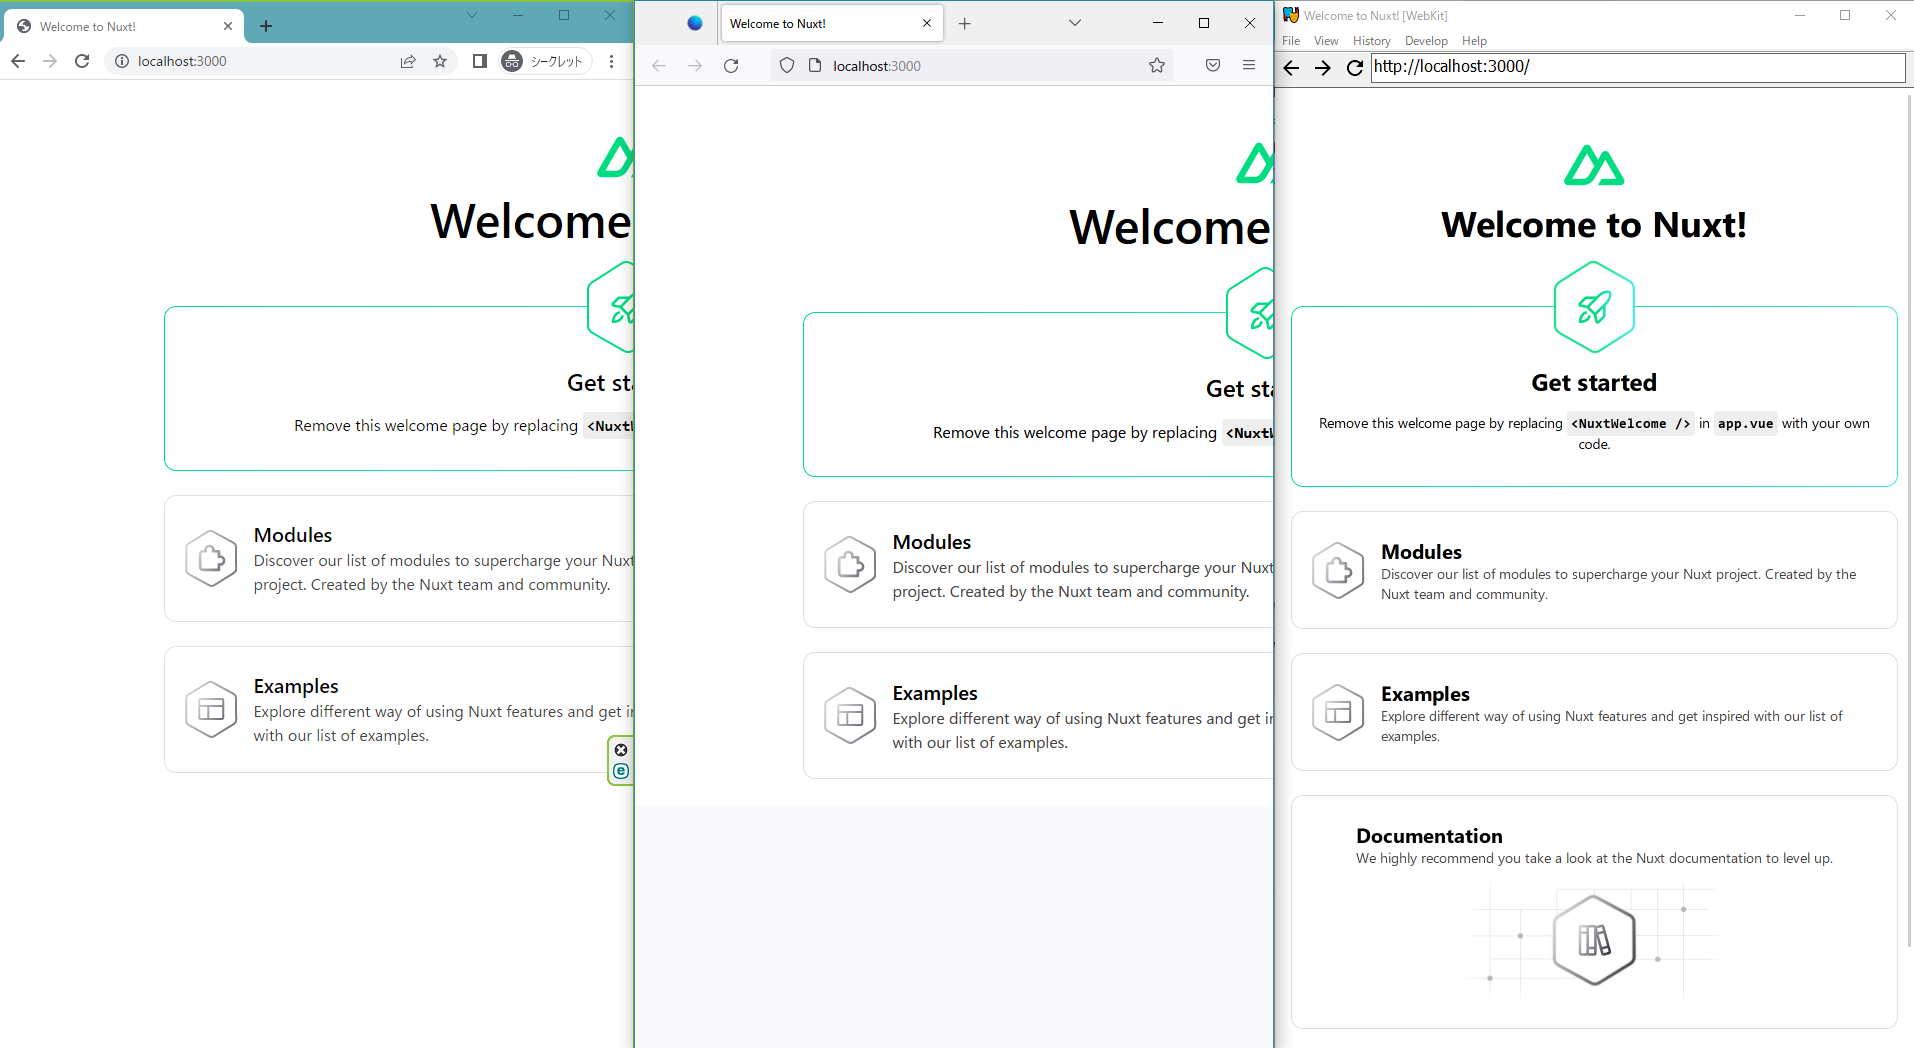Open site info icon in Chrome address bar

[122, 61]
